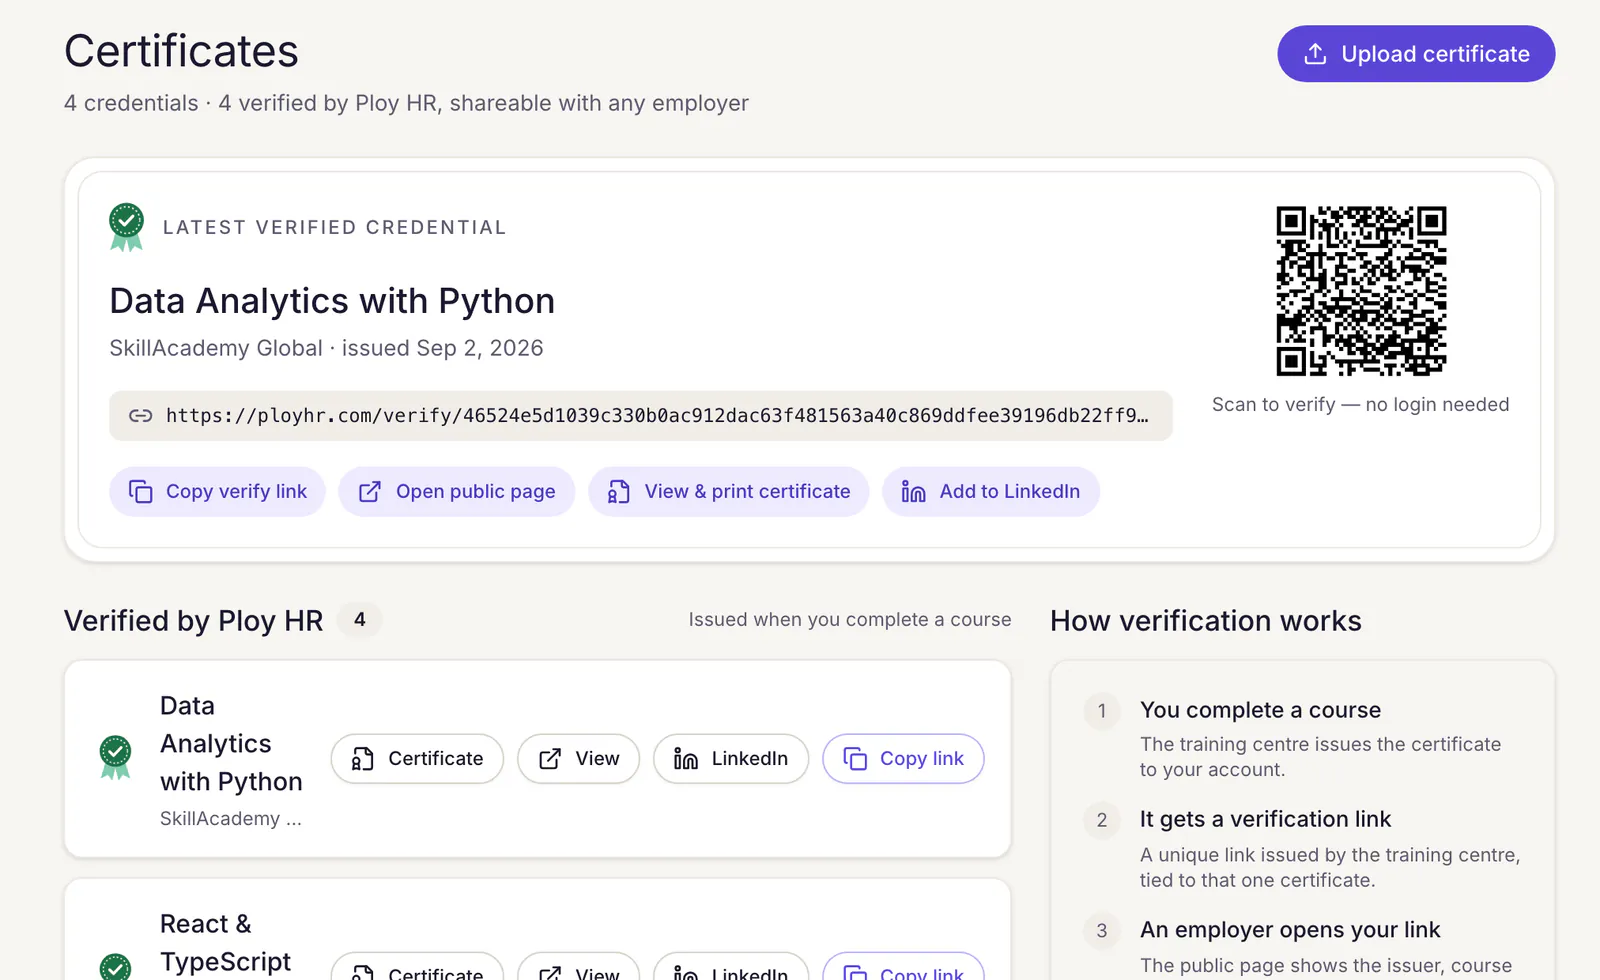Click 'An employer opens your link' step
1600x980 pixels.
[1290, 930]
